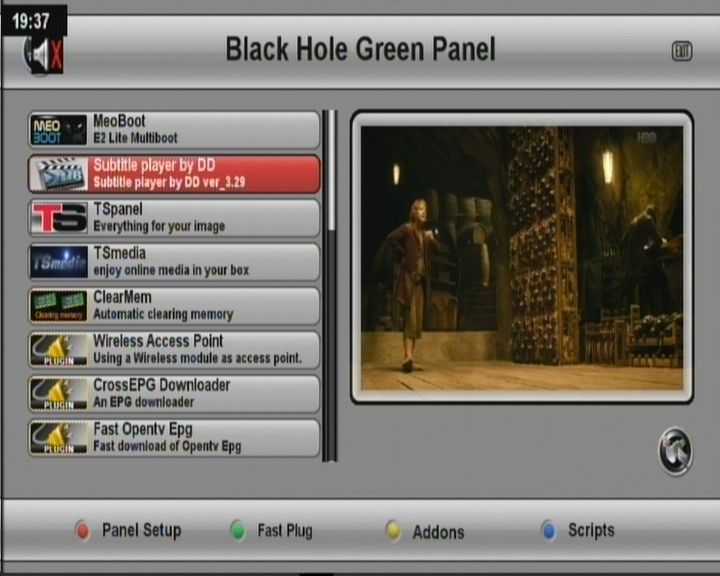720x576 pixels.
Task: Click 'Subtitle player by DD ver_3.29' text
Action: pyautogui.click(x=169, y=182)
